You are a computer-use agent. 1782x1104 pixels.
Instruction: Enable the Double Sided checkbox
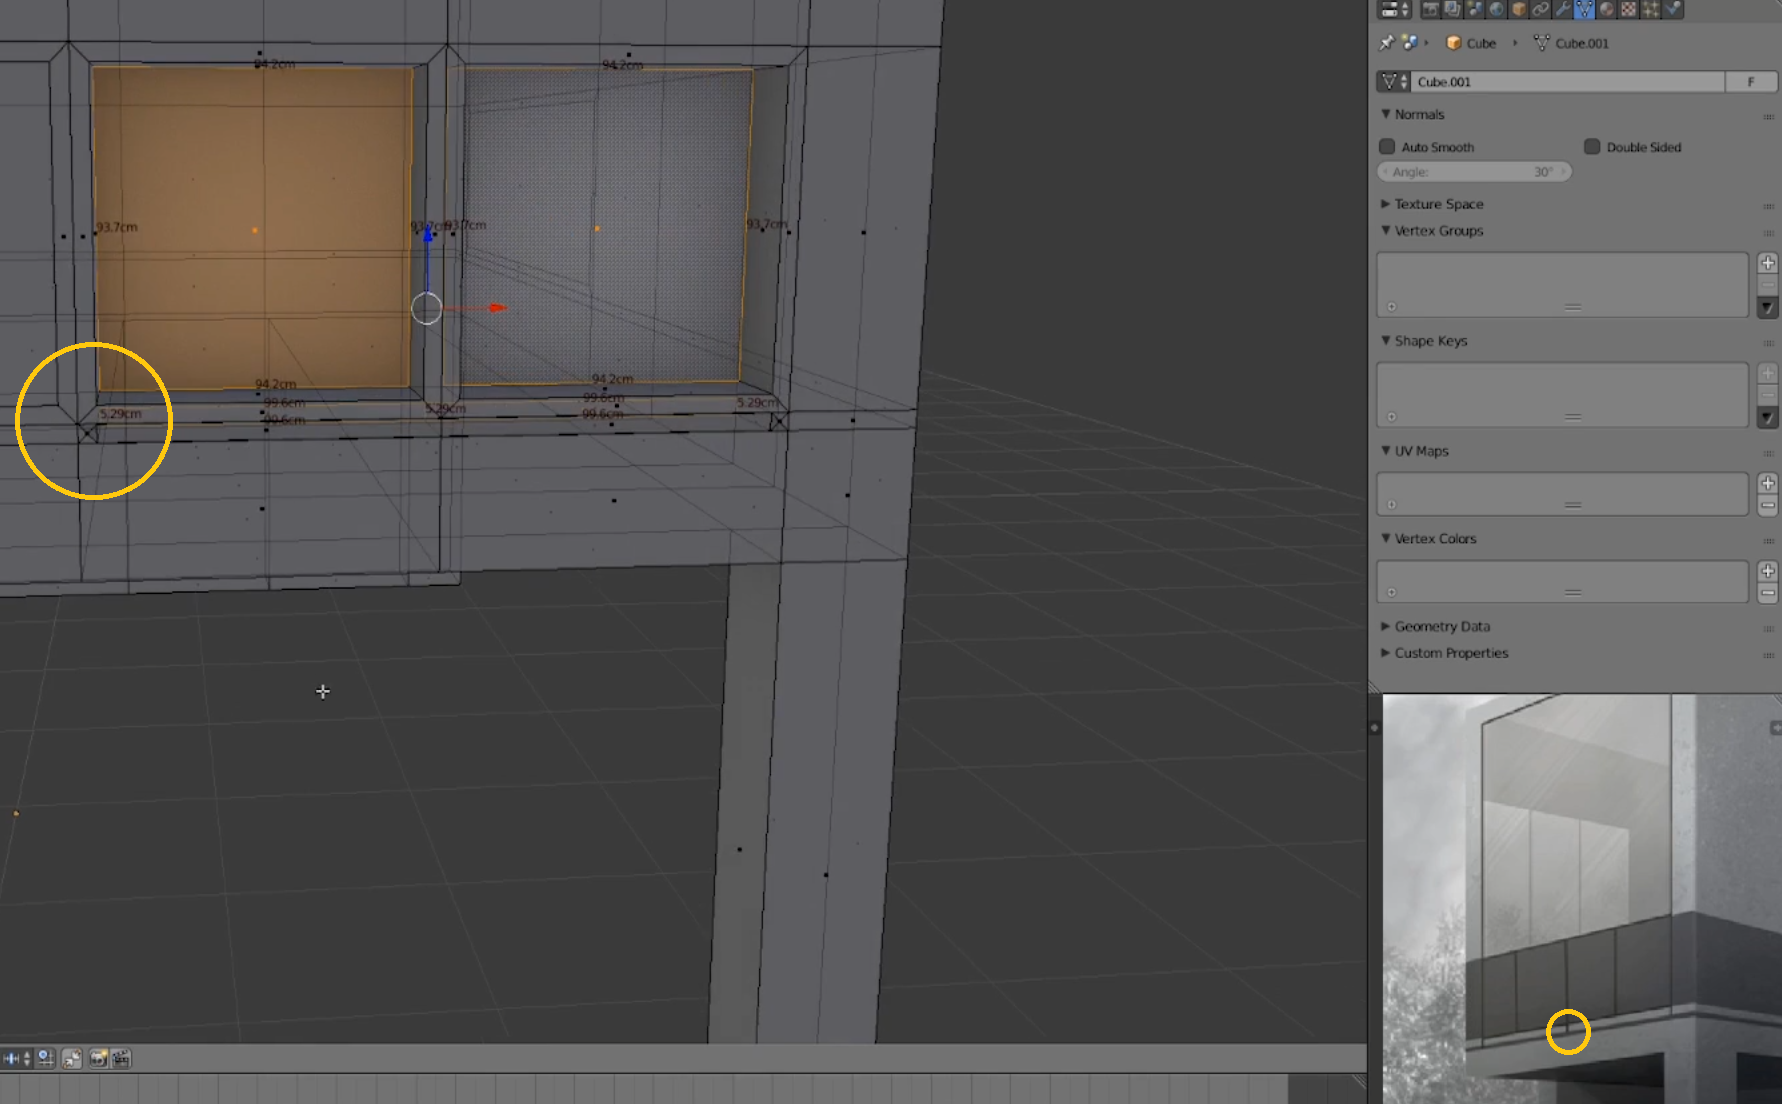(x=1592, y=147)
